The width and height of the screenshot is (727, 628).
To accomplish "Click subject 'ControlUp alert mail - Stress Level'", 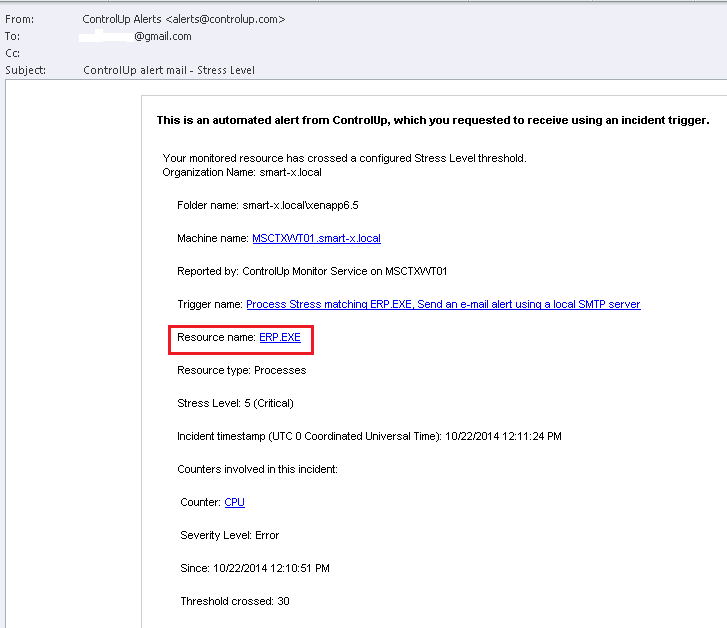I will [169, 70].
